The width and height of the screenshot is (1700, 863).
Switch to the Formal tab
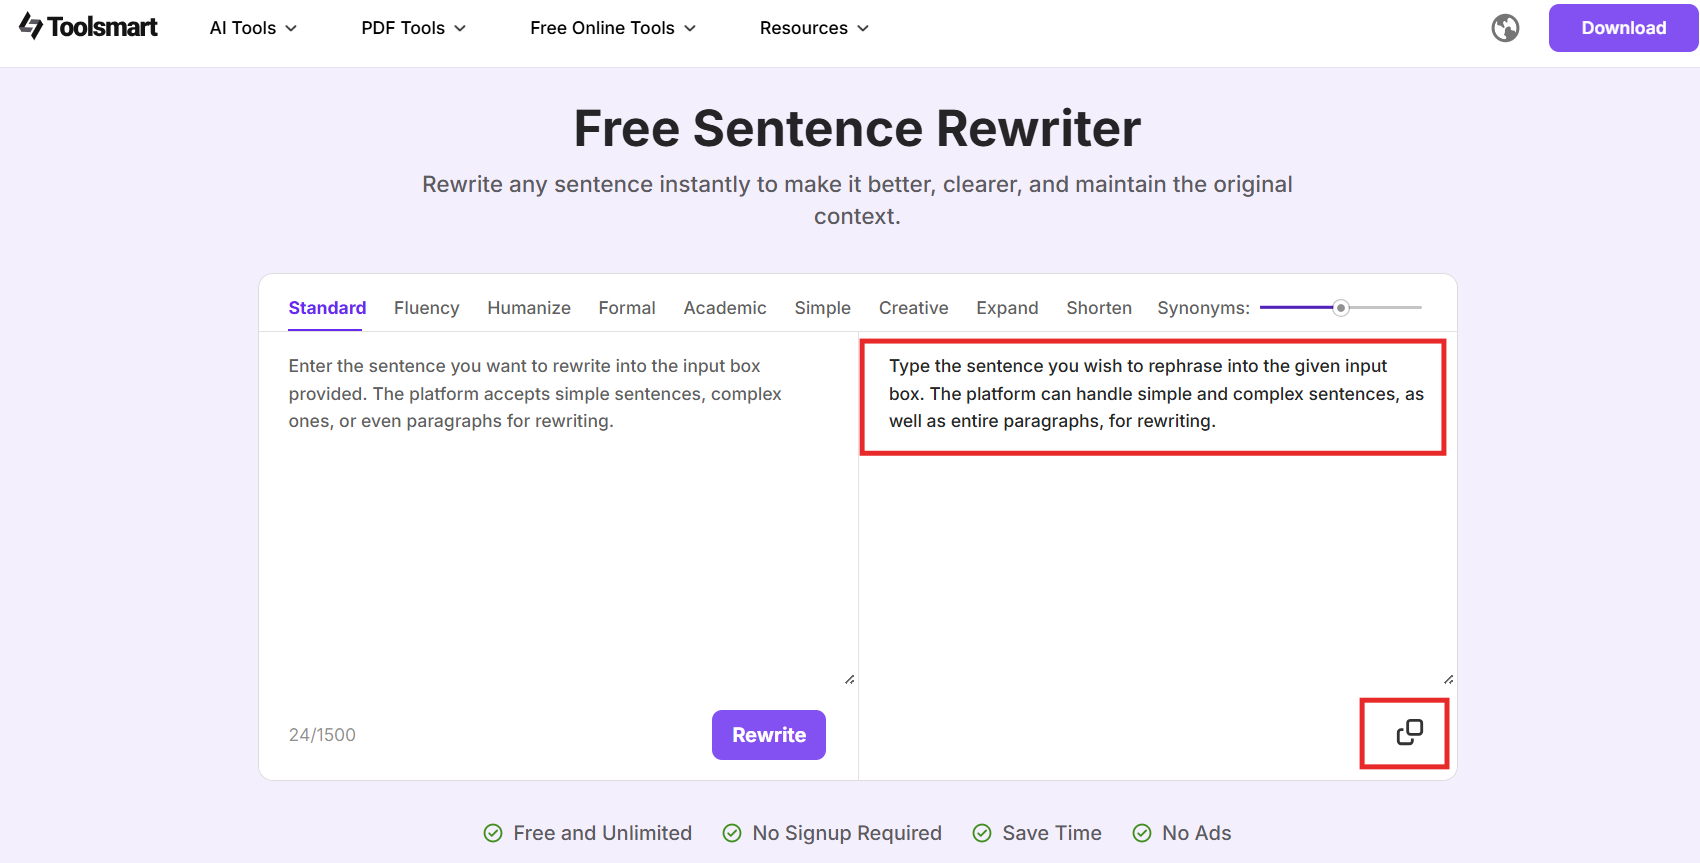click(627, 308)
